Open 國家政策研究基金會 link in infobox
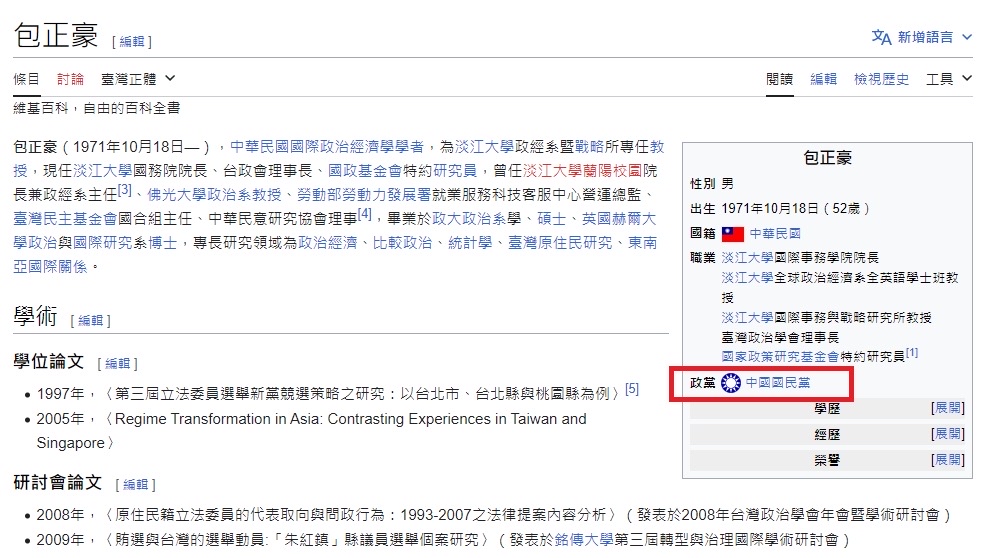The image size is (1005, 558). pyautogui.click(x=780, y=357)
